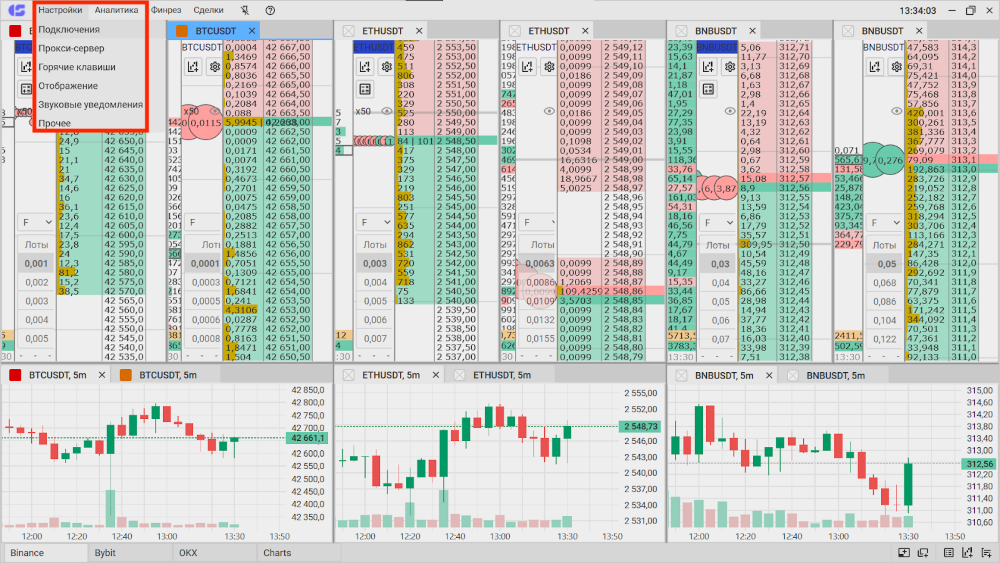The image size is (1000, 563).
Task: Open settings gear in active BTCUSDT order book
Action: pyautogui.click(x=214, y=67)
